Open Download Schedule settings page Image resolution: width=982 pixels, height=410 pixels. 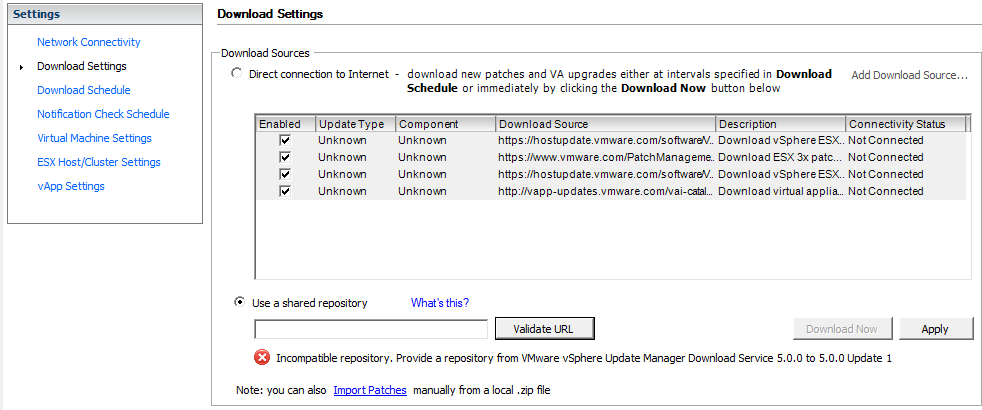(83, 90)
